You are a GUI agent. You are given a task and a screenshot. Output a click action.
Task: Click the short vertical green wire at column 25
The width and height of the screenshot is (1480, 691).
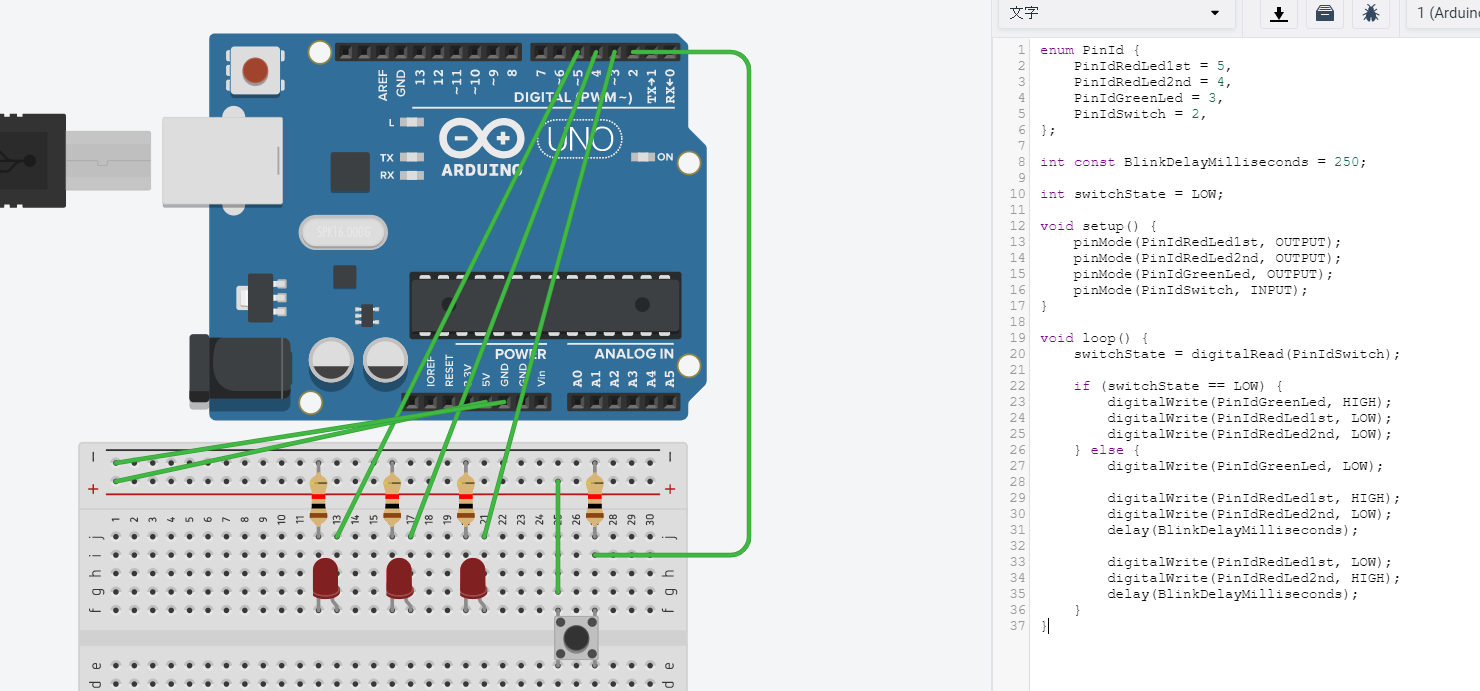(558, 535)
